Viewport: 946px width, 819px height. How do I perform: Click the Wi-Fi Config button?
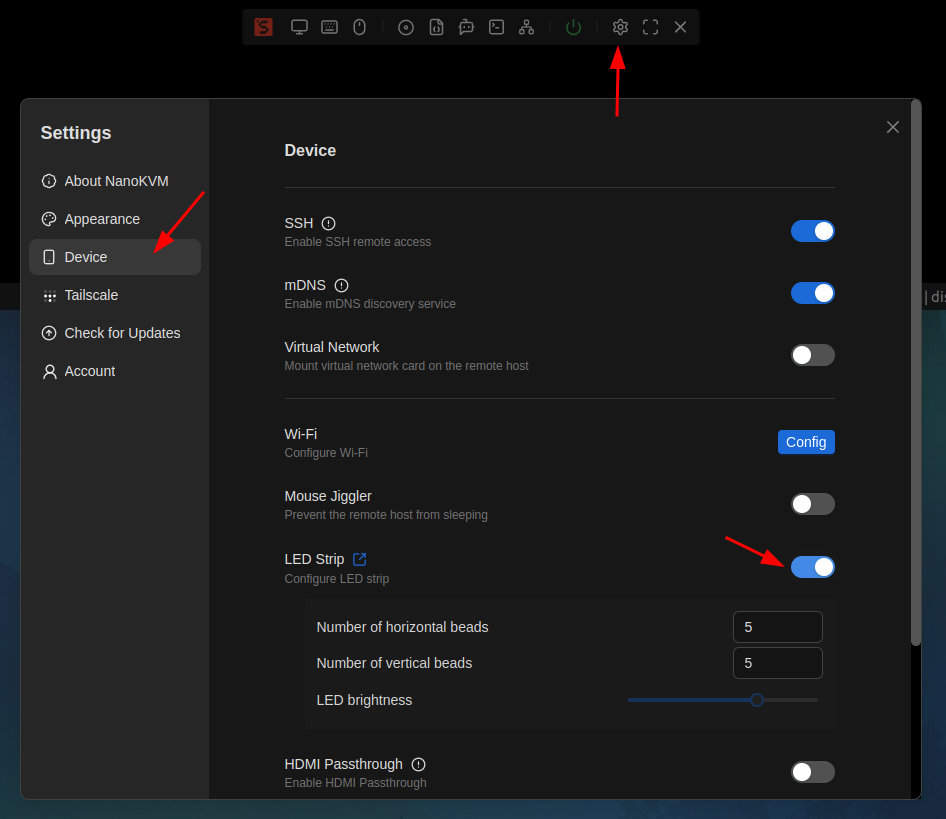[806, 441]
